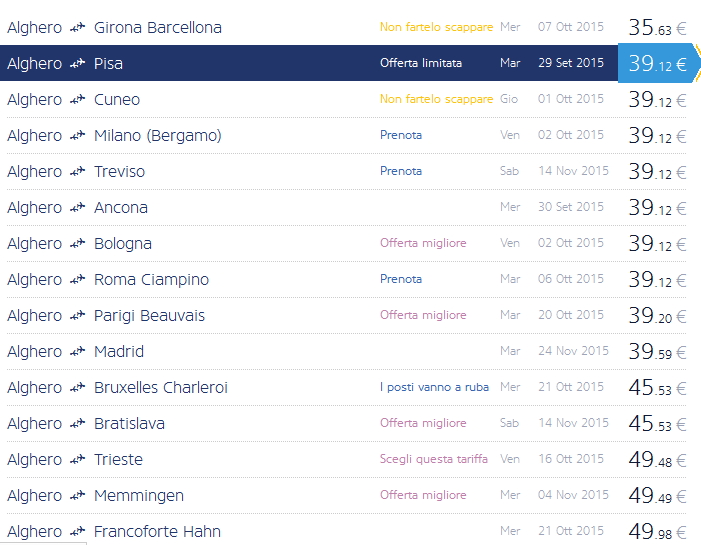Click the airplane icon in the Pisa row
The width and height of the screenshot is (701, 545).
pyautogui.click(x=78, y=64)
